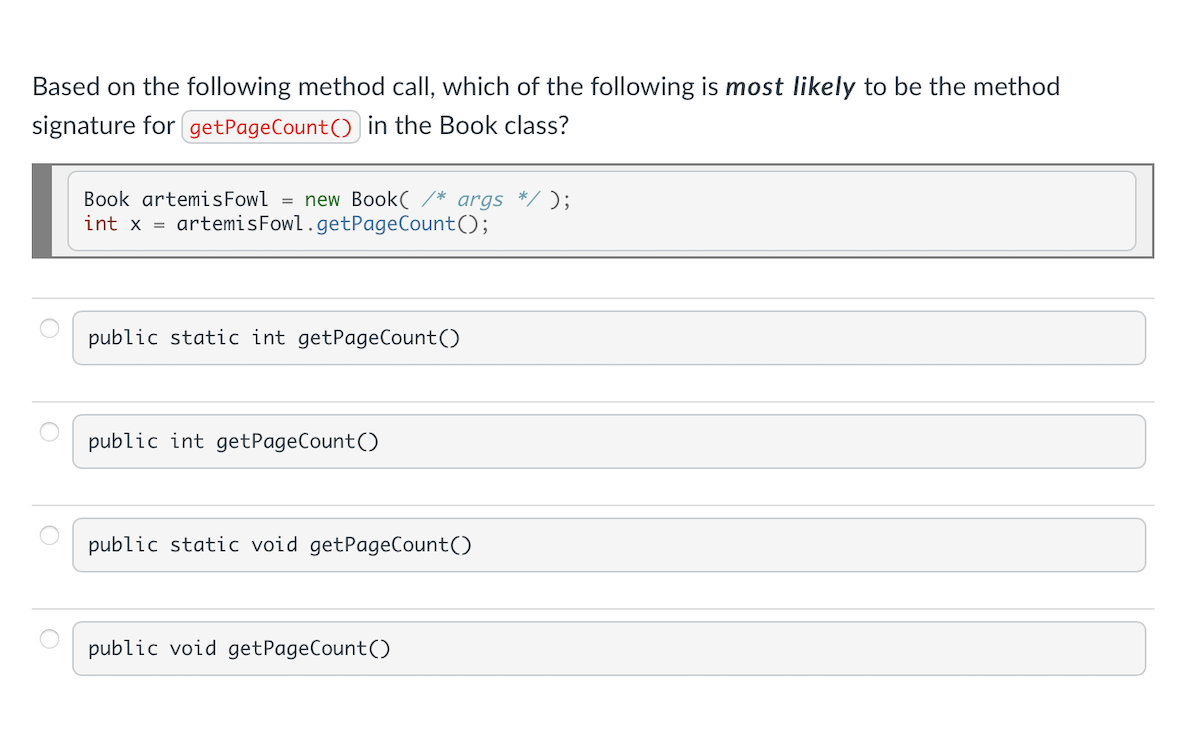The height and width of the screenshot is (740, 1184).
Task: Click the code line 'int x = artemisFowl.getPageCount();'
Action: click(286, 224)
